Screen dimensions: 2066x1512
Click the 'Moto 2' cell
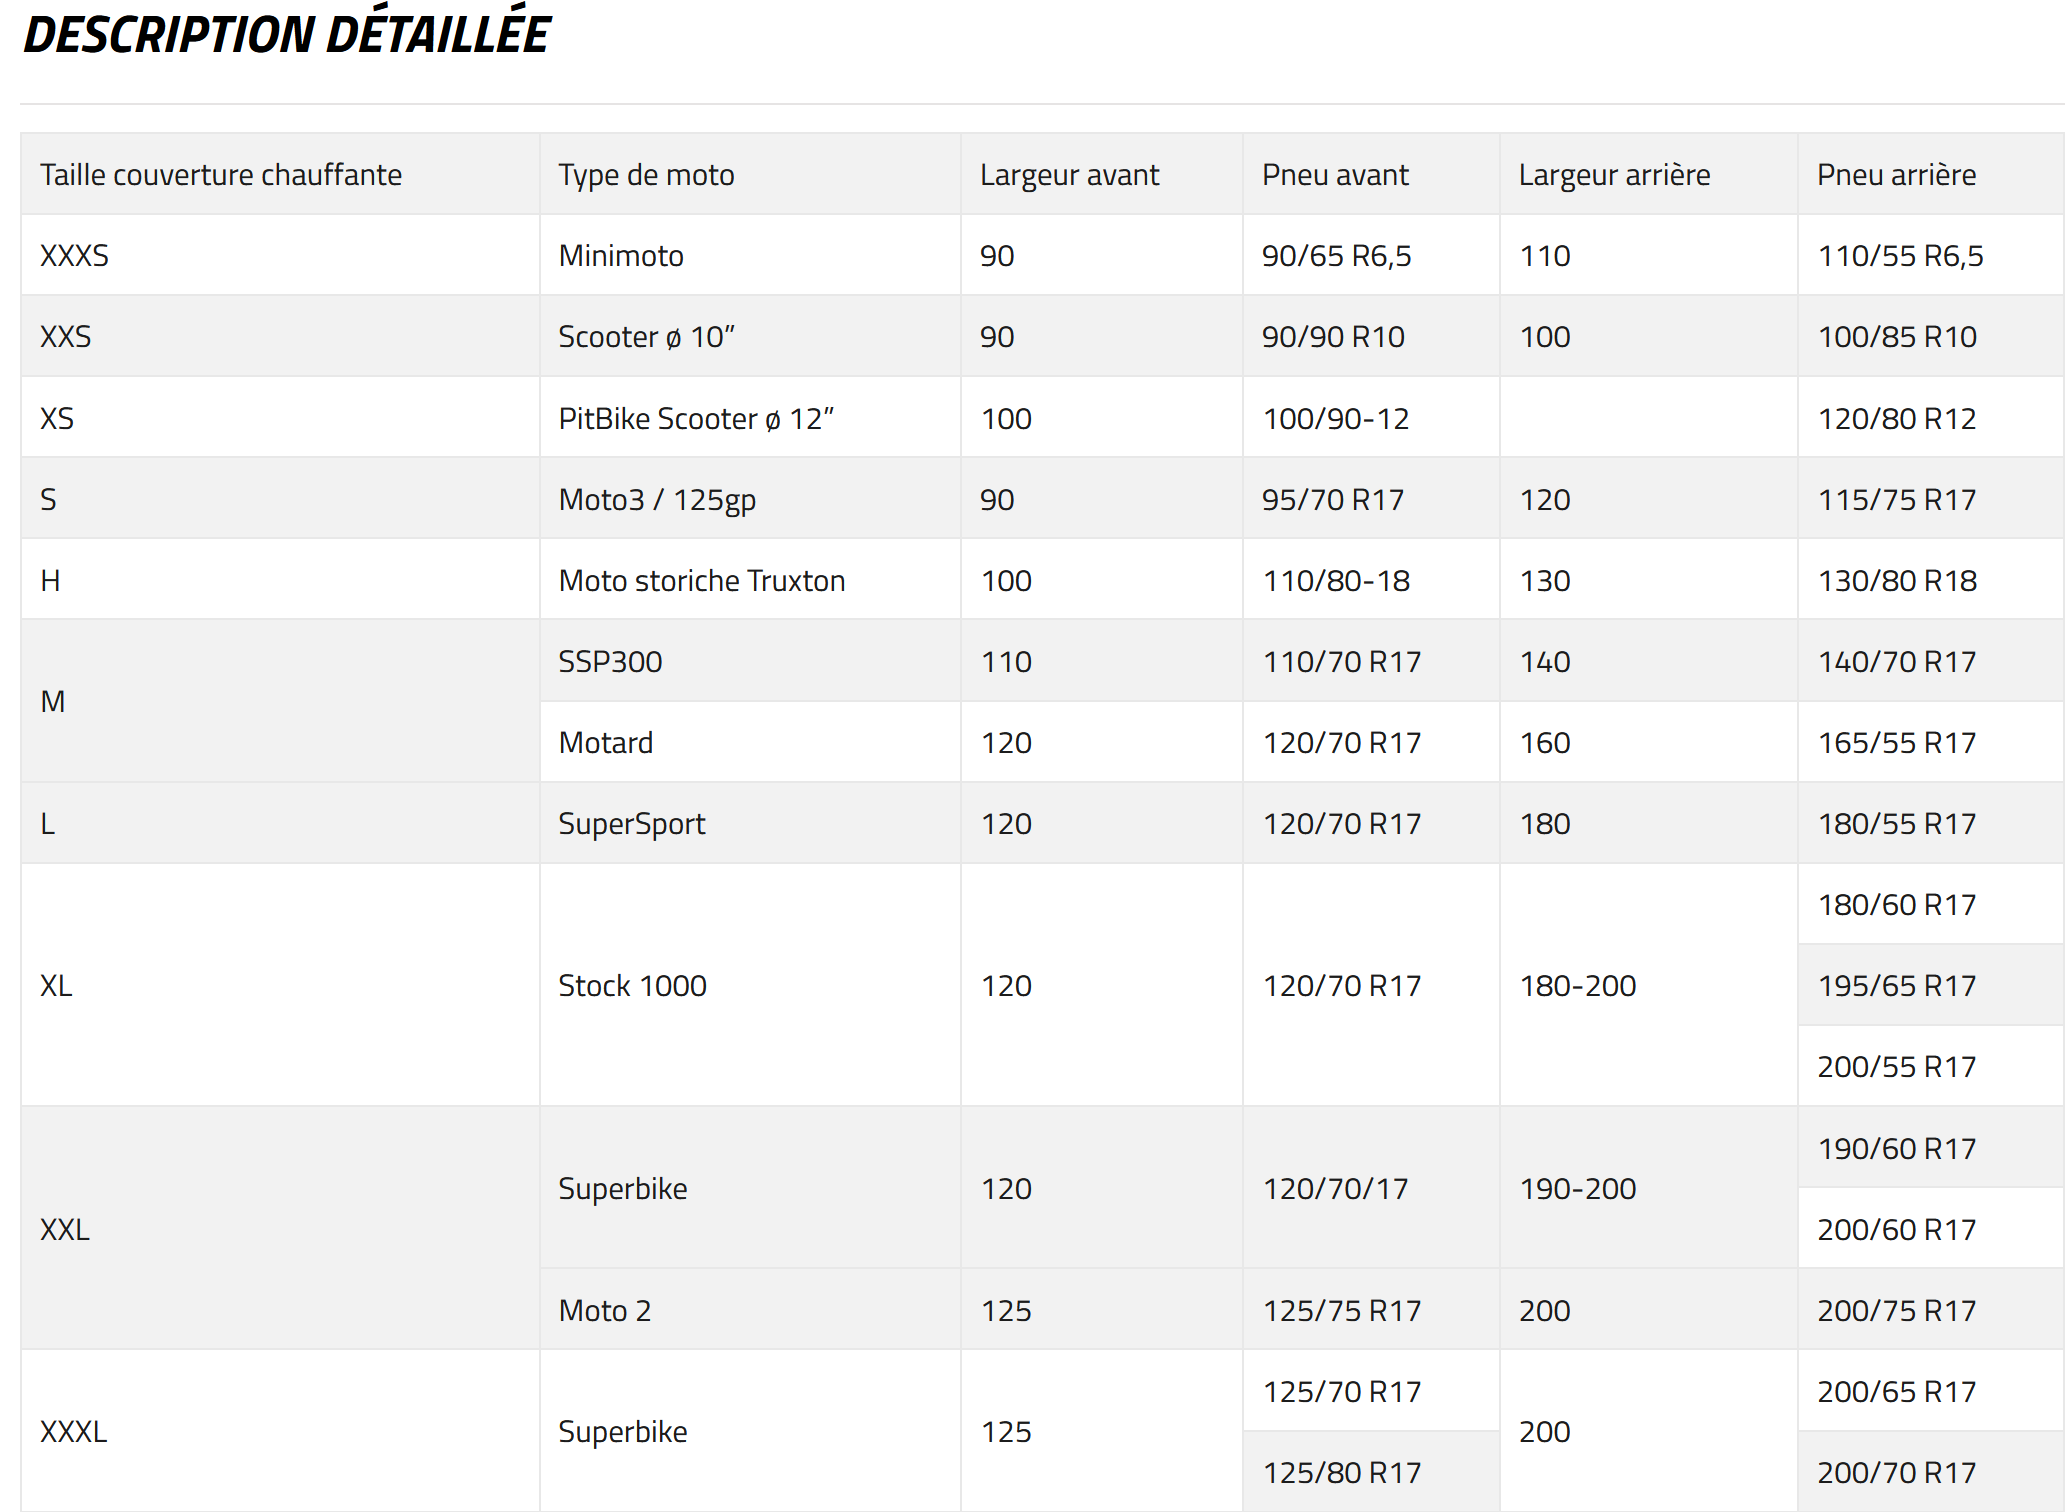(605, 1311)
